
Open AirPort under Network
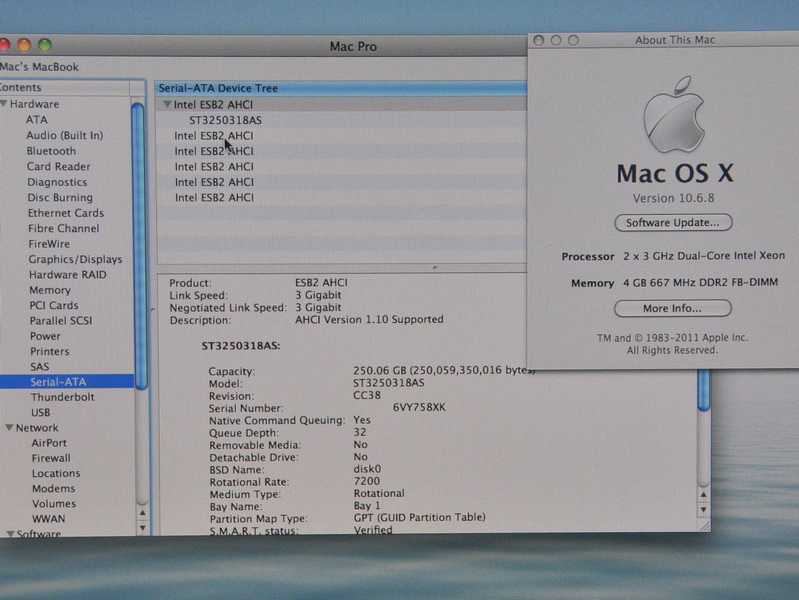[x=49, y=443]
